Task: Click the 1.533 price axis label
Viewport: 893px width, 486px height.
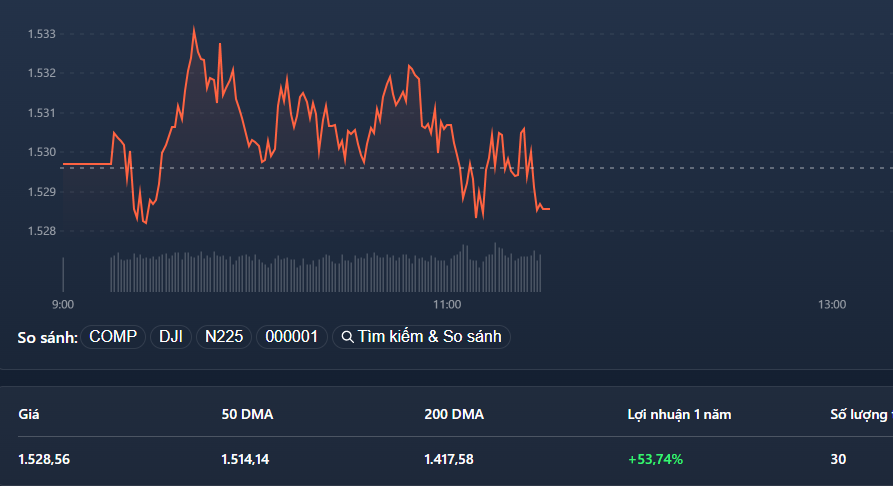Action: (42, 34)
